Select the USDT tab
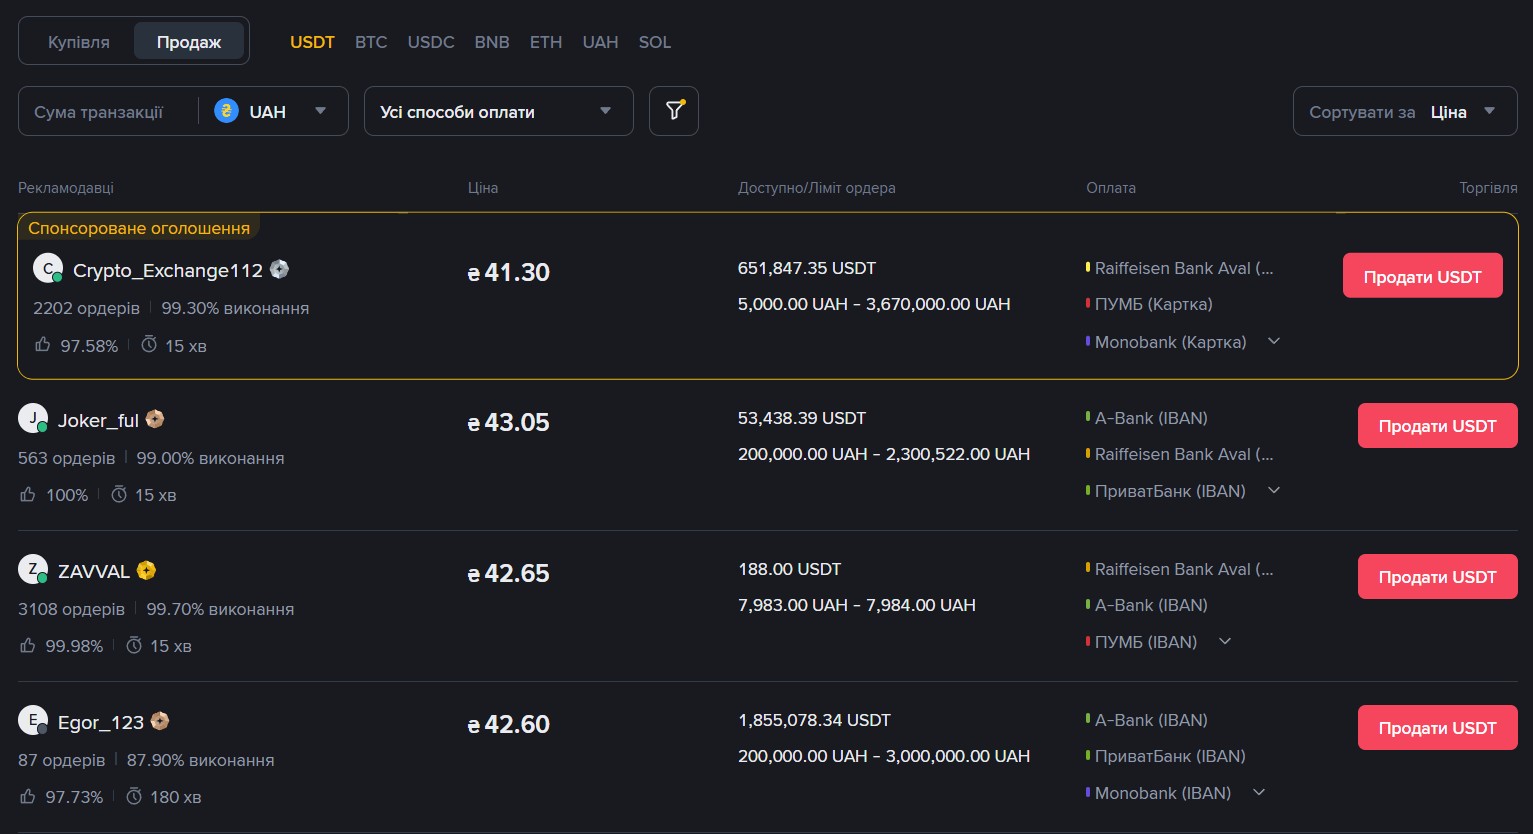The image size is (1533, 834). 312,42
